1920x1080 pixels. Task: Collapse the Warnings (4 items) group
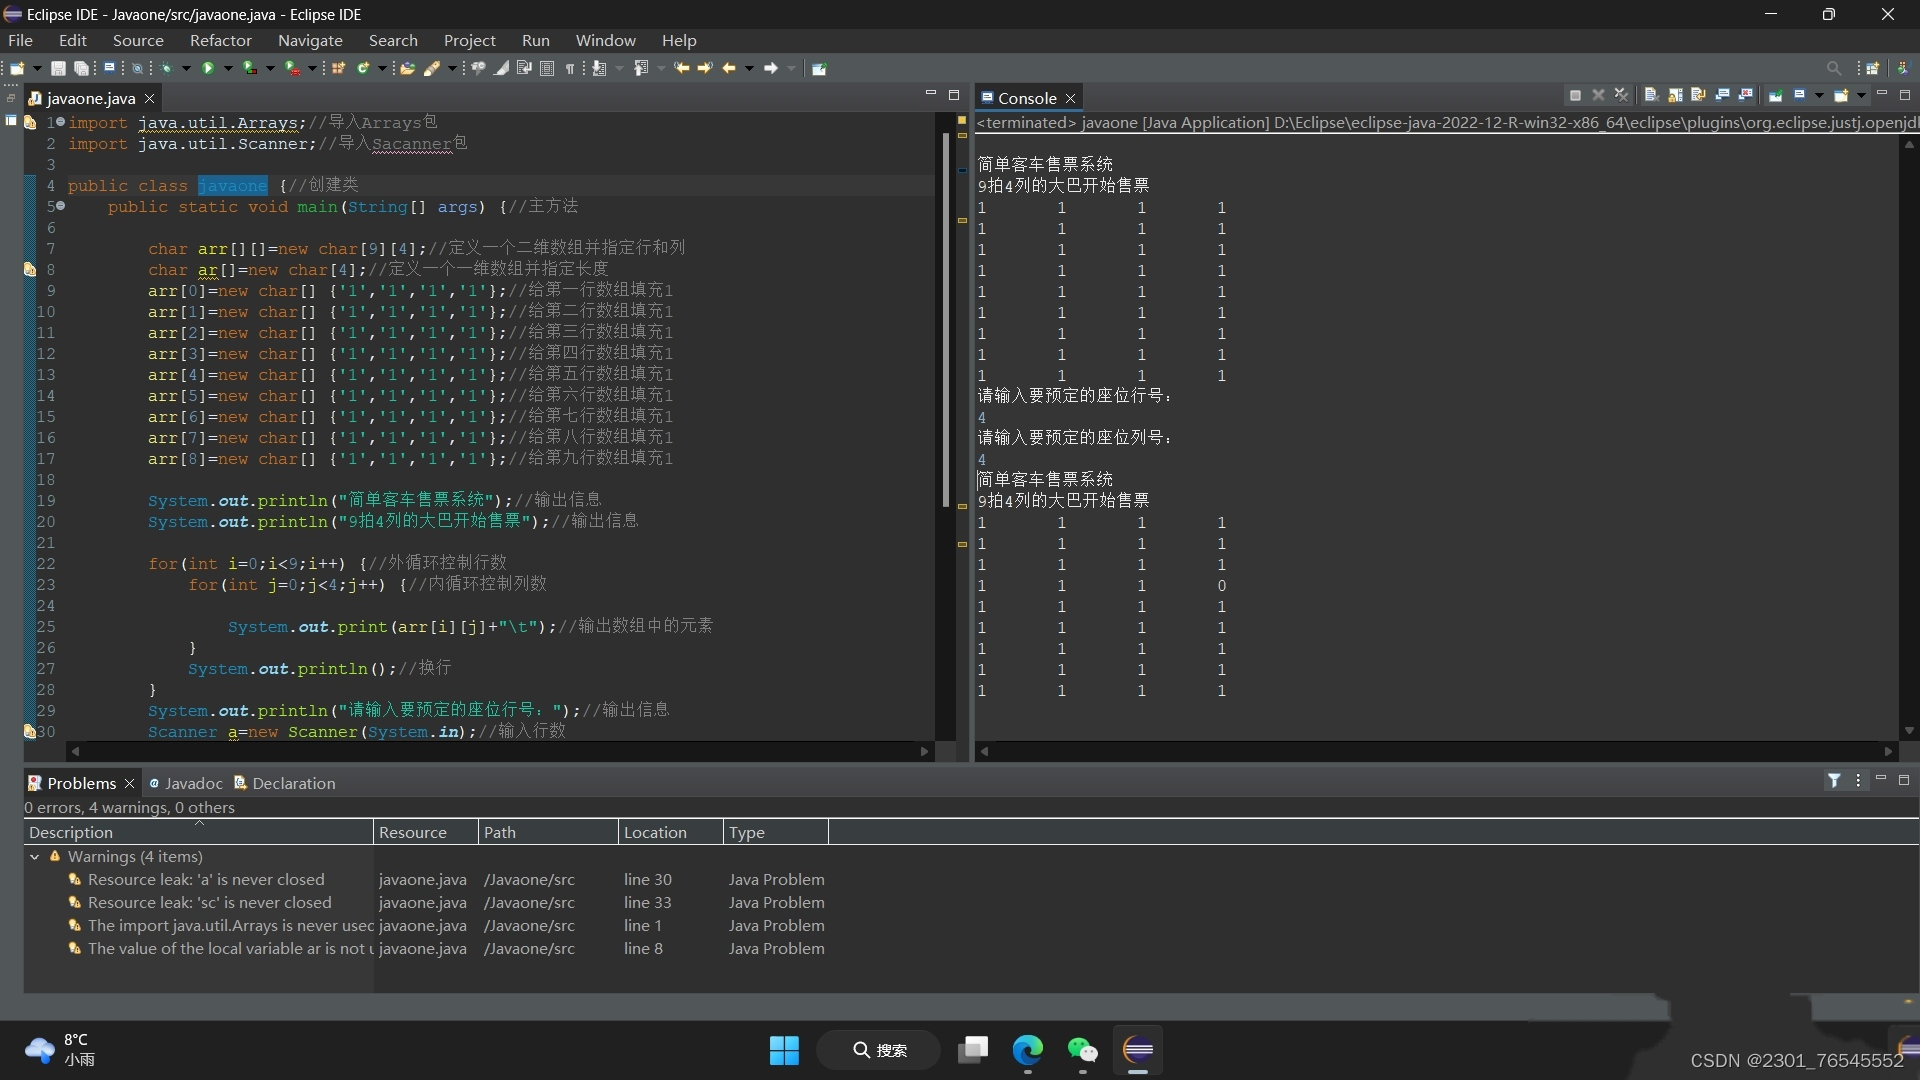(35, 856)
